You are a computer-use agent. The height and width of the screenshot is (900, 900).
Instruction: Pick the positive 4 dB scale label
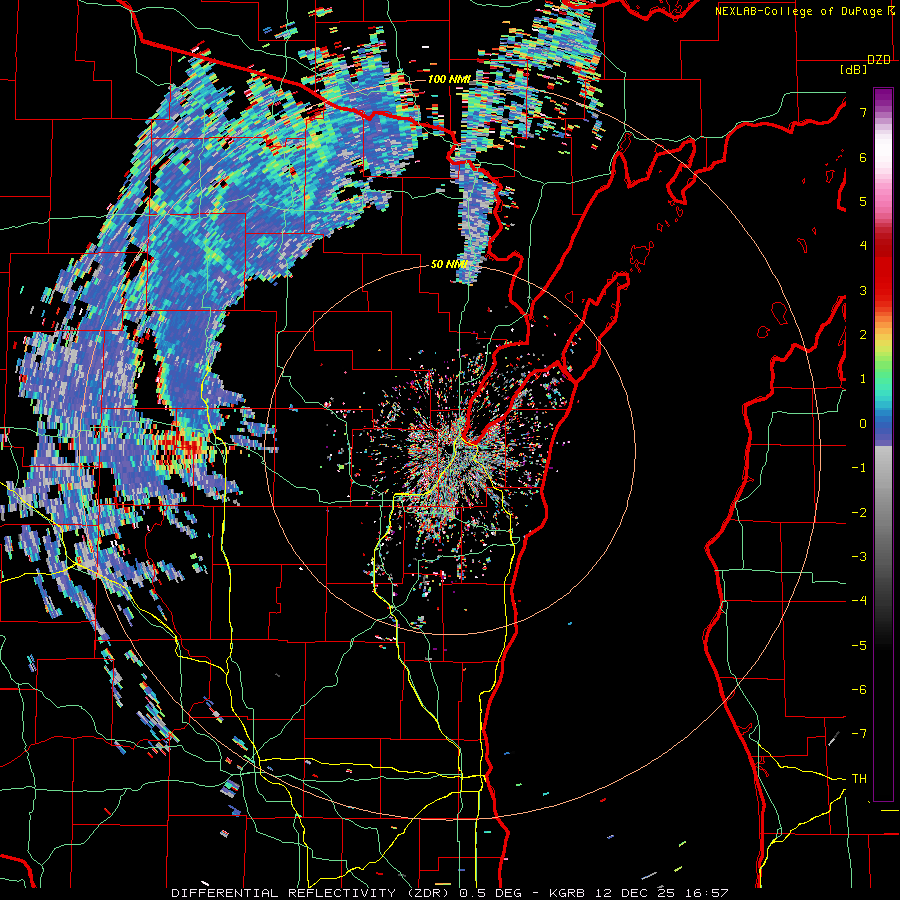tap(863, 246)
